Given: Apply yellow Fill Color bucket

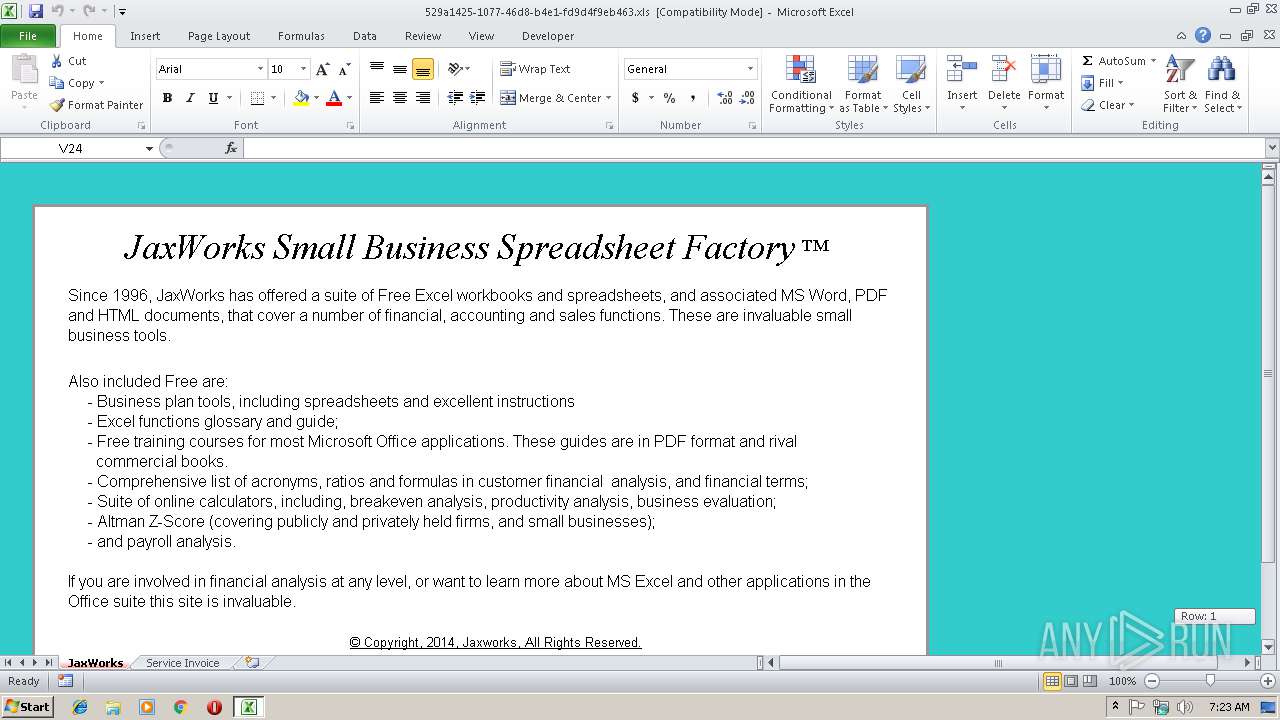Looking at the screenshot, I should point(301,98).
